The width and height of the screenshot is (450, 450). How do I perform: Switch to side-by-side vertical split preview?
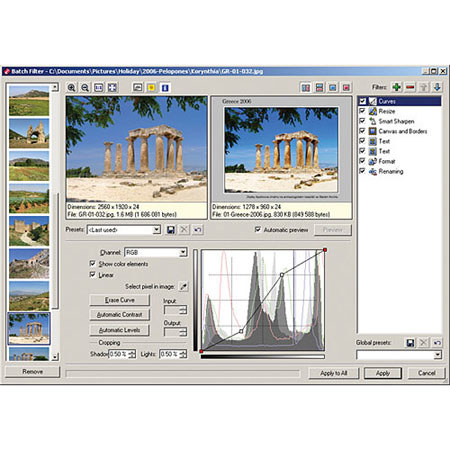306,87
